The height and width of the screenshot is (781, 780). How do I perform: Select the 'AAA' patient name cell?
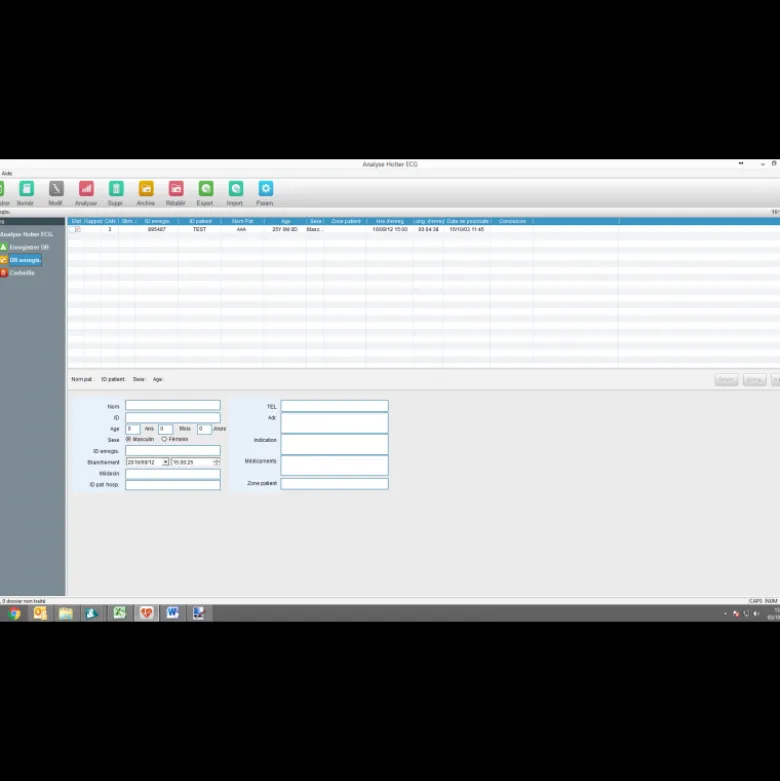242,229
